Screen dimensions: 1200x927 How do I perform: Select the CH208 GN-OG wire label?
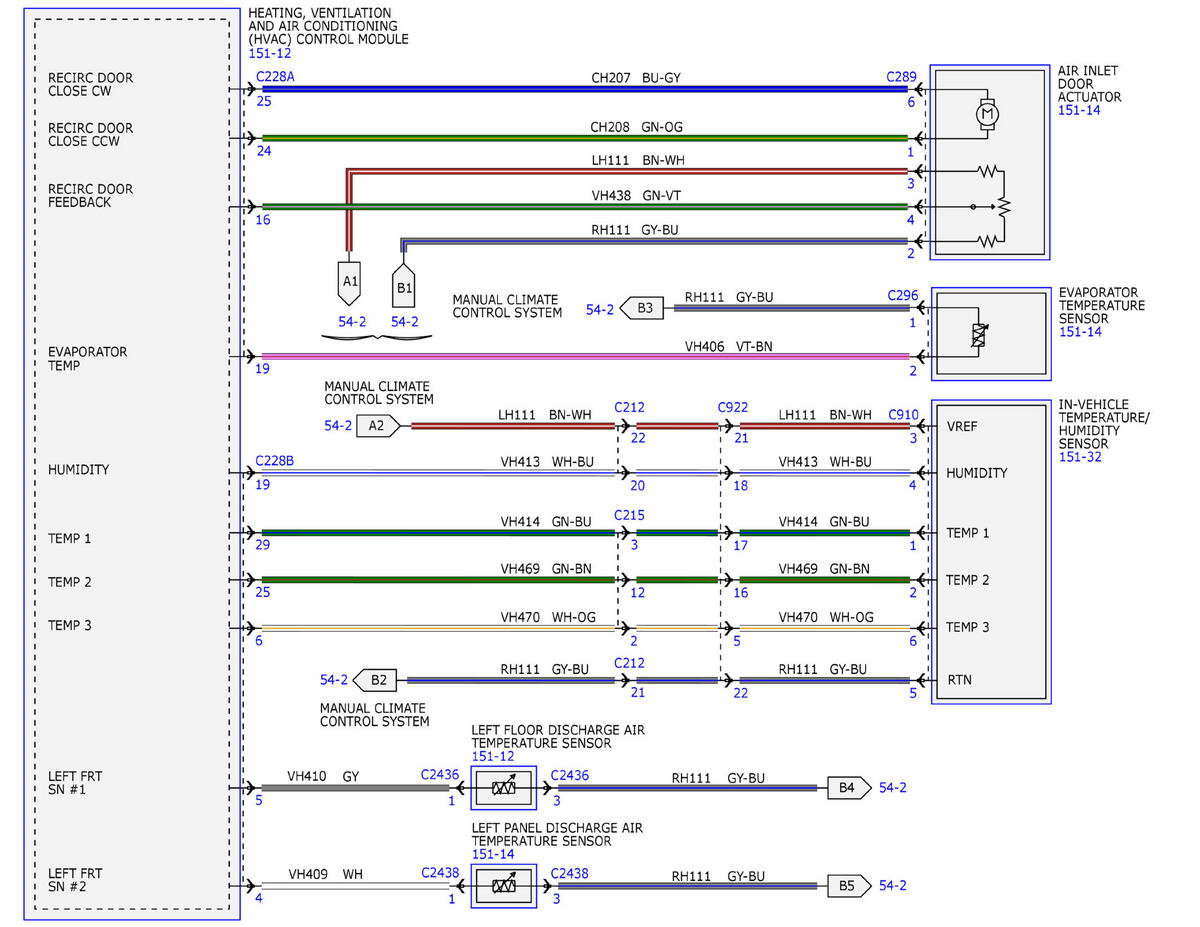(637, 127)
